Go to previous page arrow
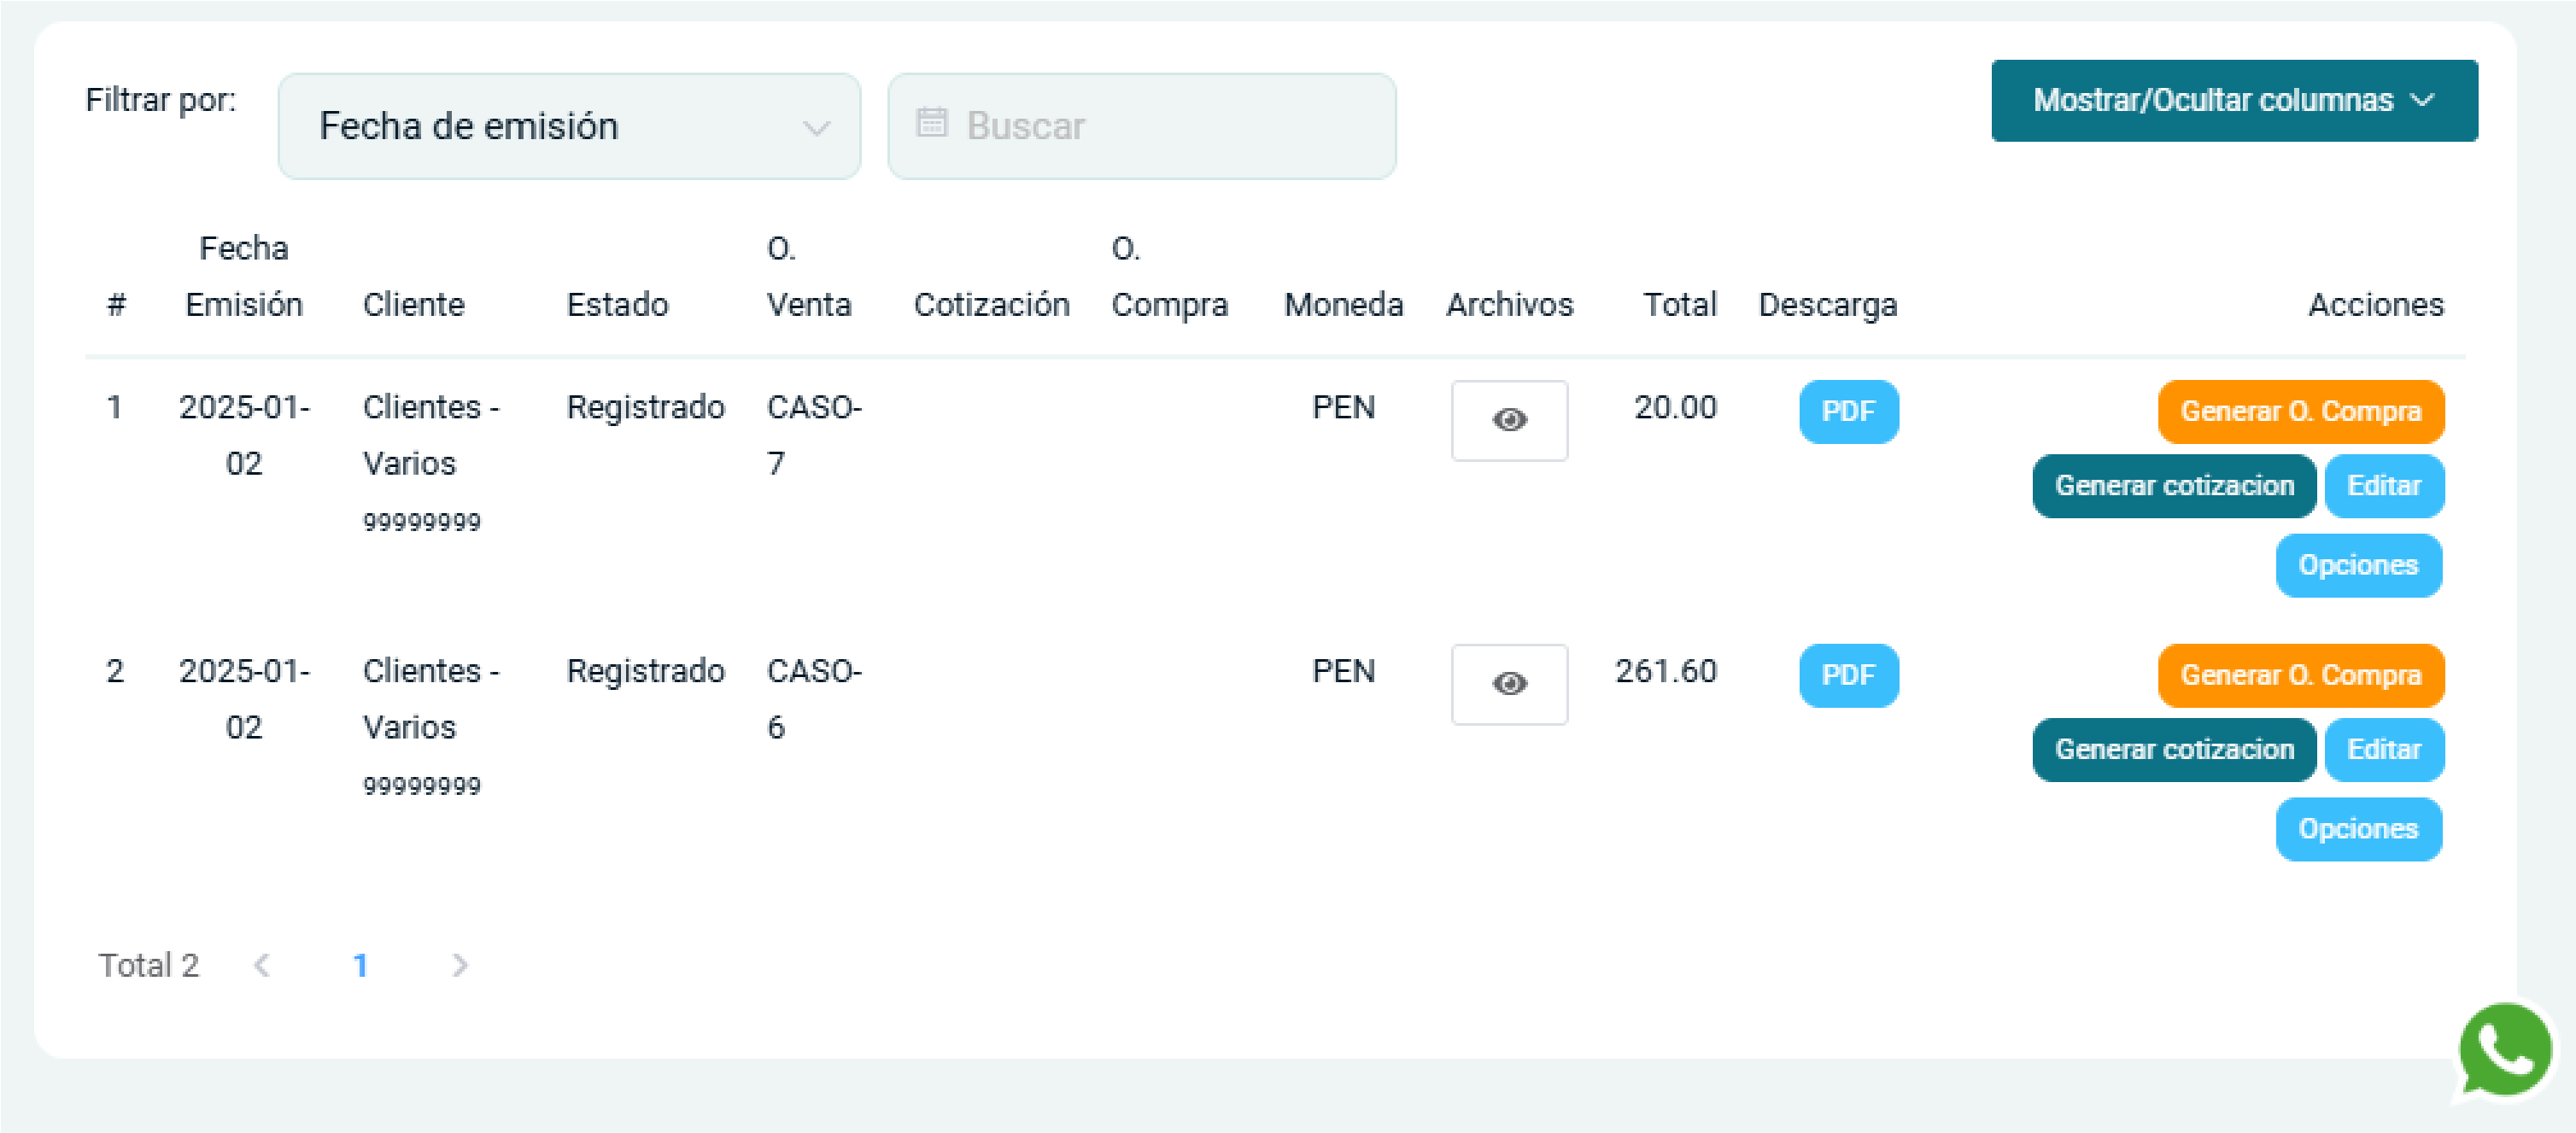 [x=262, y=965]
